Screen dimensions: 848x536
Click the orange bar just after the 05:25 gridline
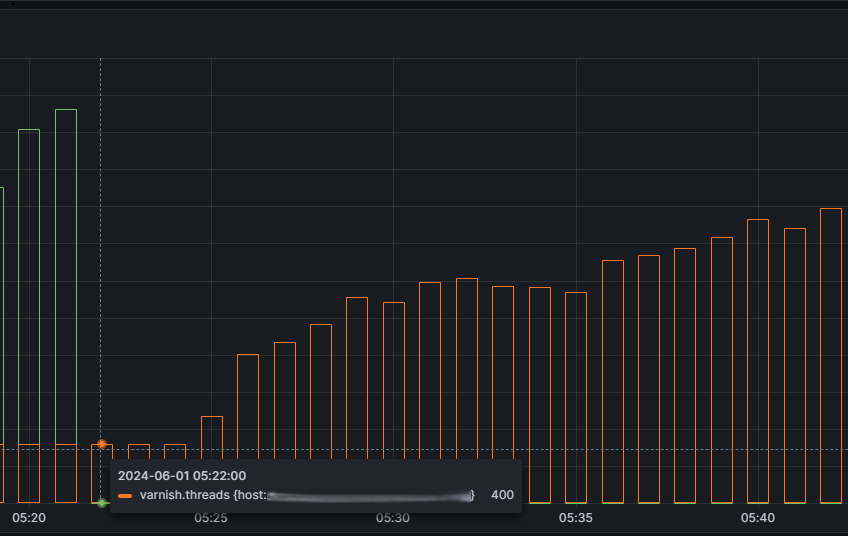coord(248,407)
